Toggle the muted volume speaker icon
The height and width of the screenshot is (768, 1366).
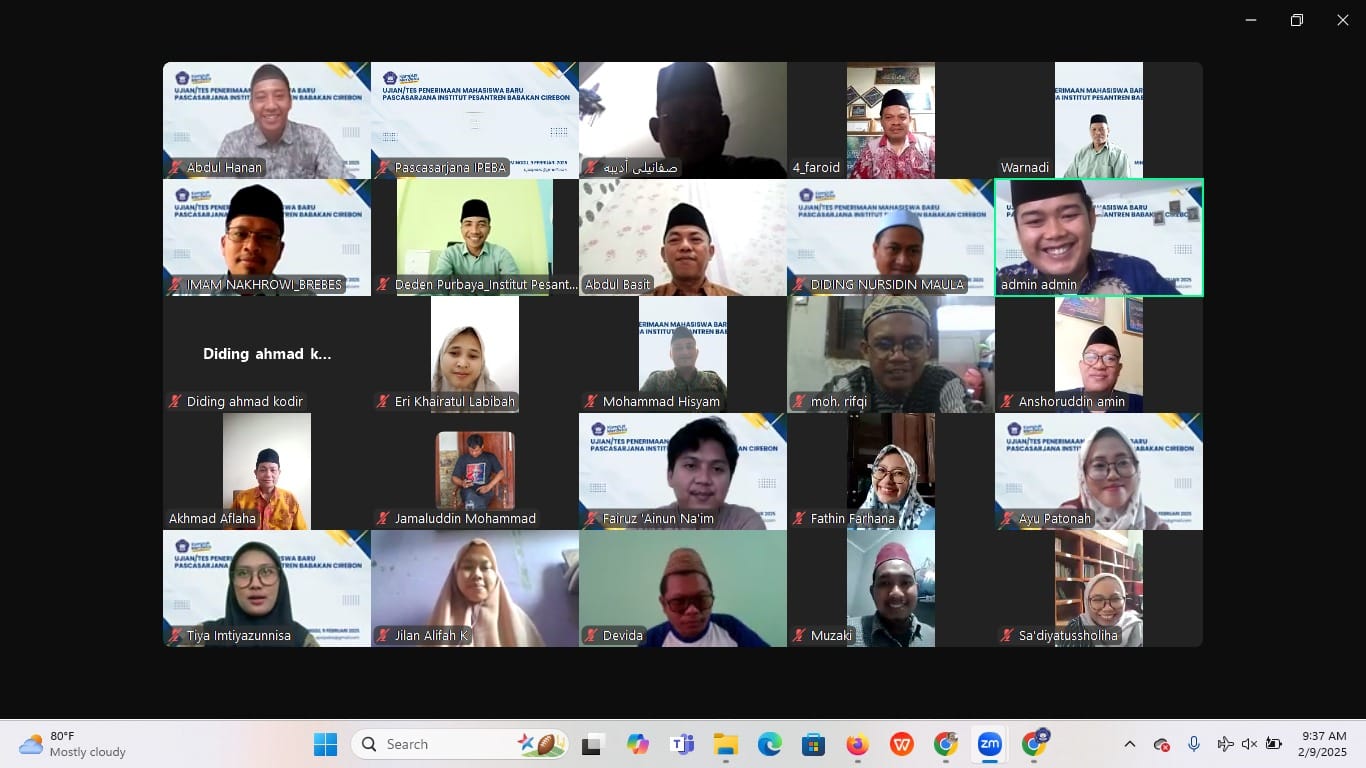[x=1249, y=744]
